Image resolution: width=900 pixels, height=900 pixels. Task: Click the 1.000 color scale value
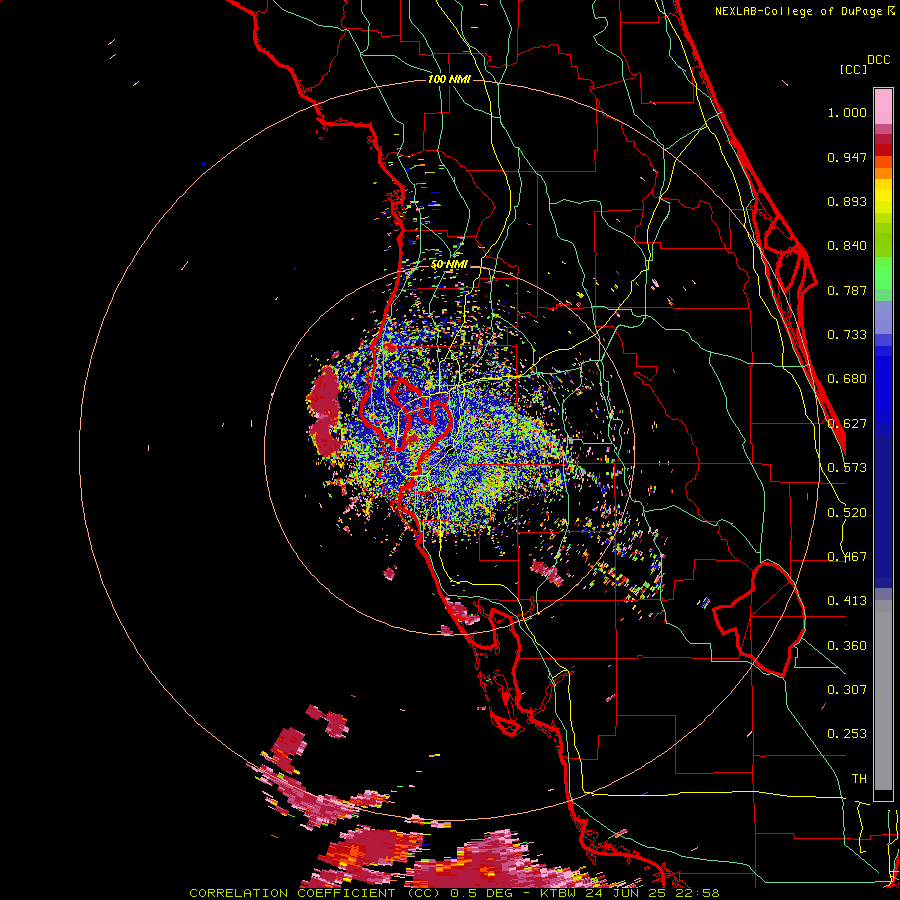pos(847,112)
